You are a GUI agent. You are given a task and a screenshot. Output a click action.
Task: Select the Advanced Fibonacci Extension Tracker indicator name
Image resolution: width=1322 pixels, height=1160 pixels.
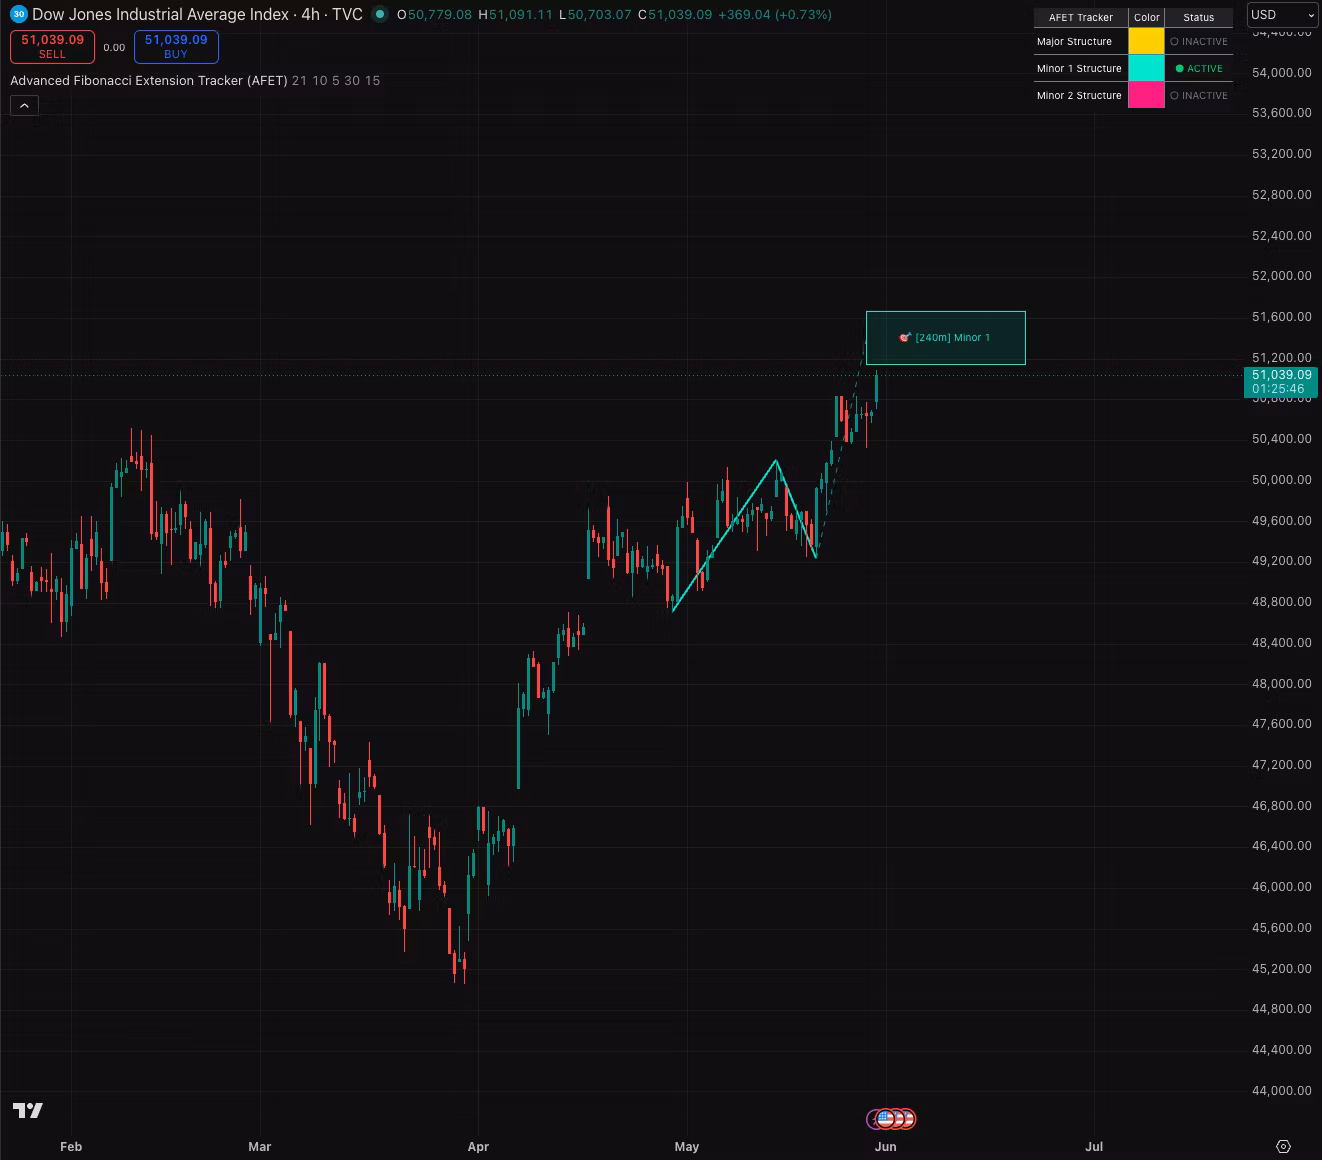(x=149, y=81)
